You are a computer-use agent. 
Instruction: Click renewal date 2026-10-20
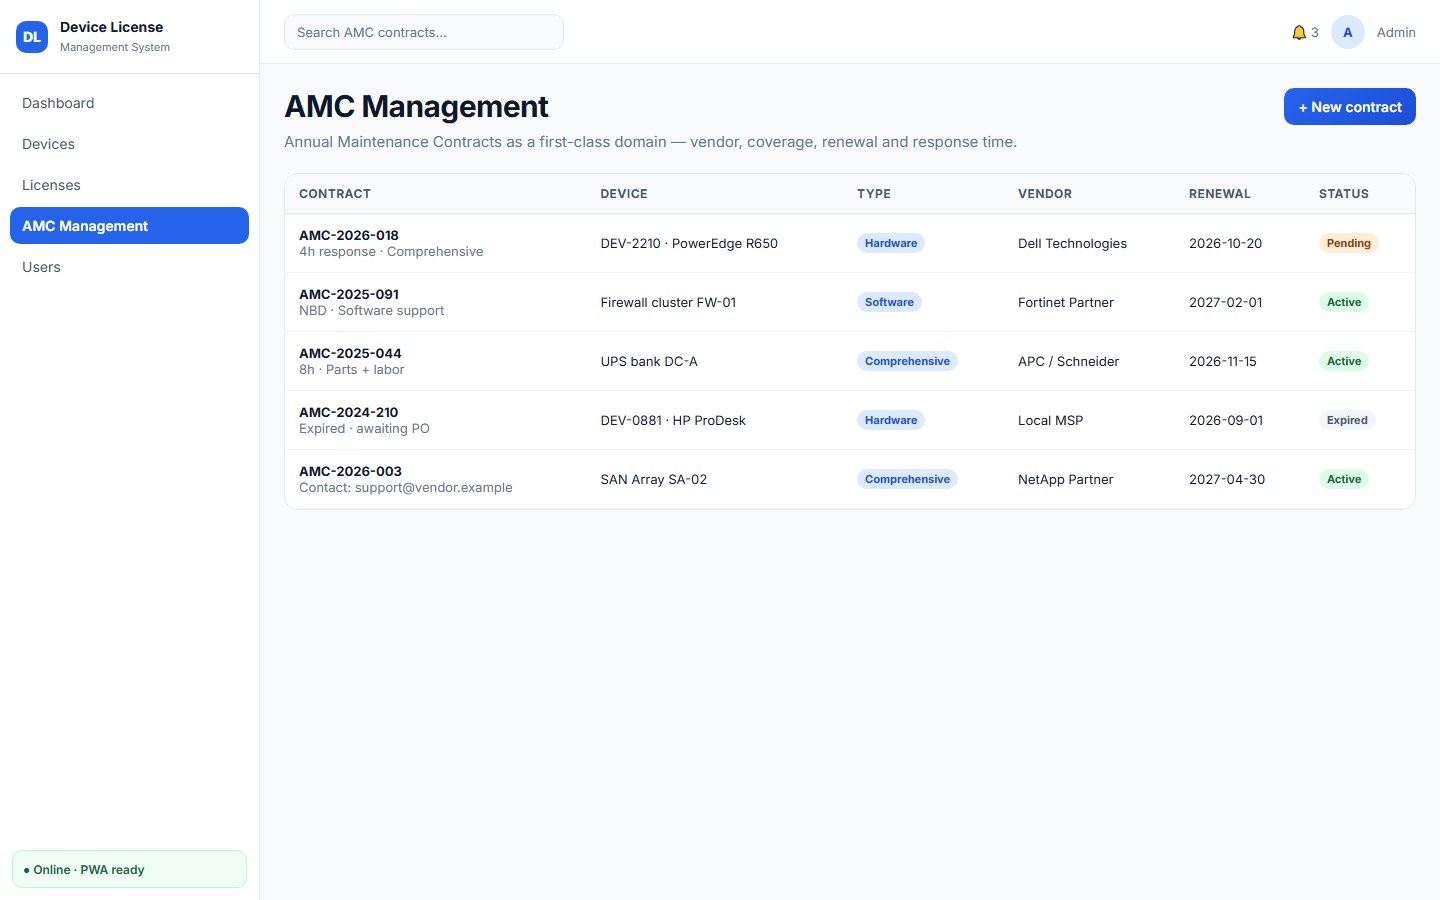pos(1225,243)
